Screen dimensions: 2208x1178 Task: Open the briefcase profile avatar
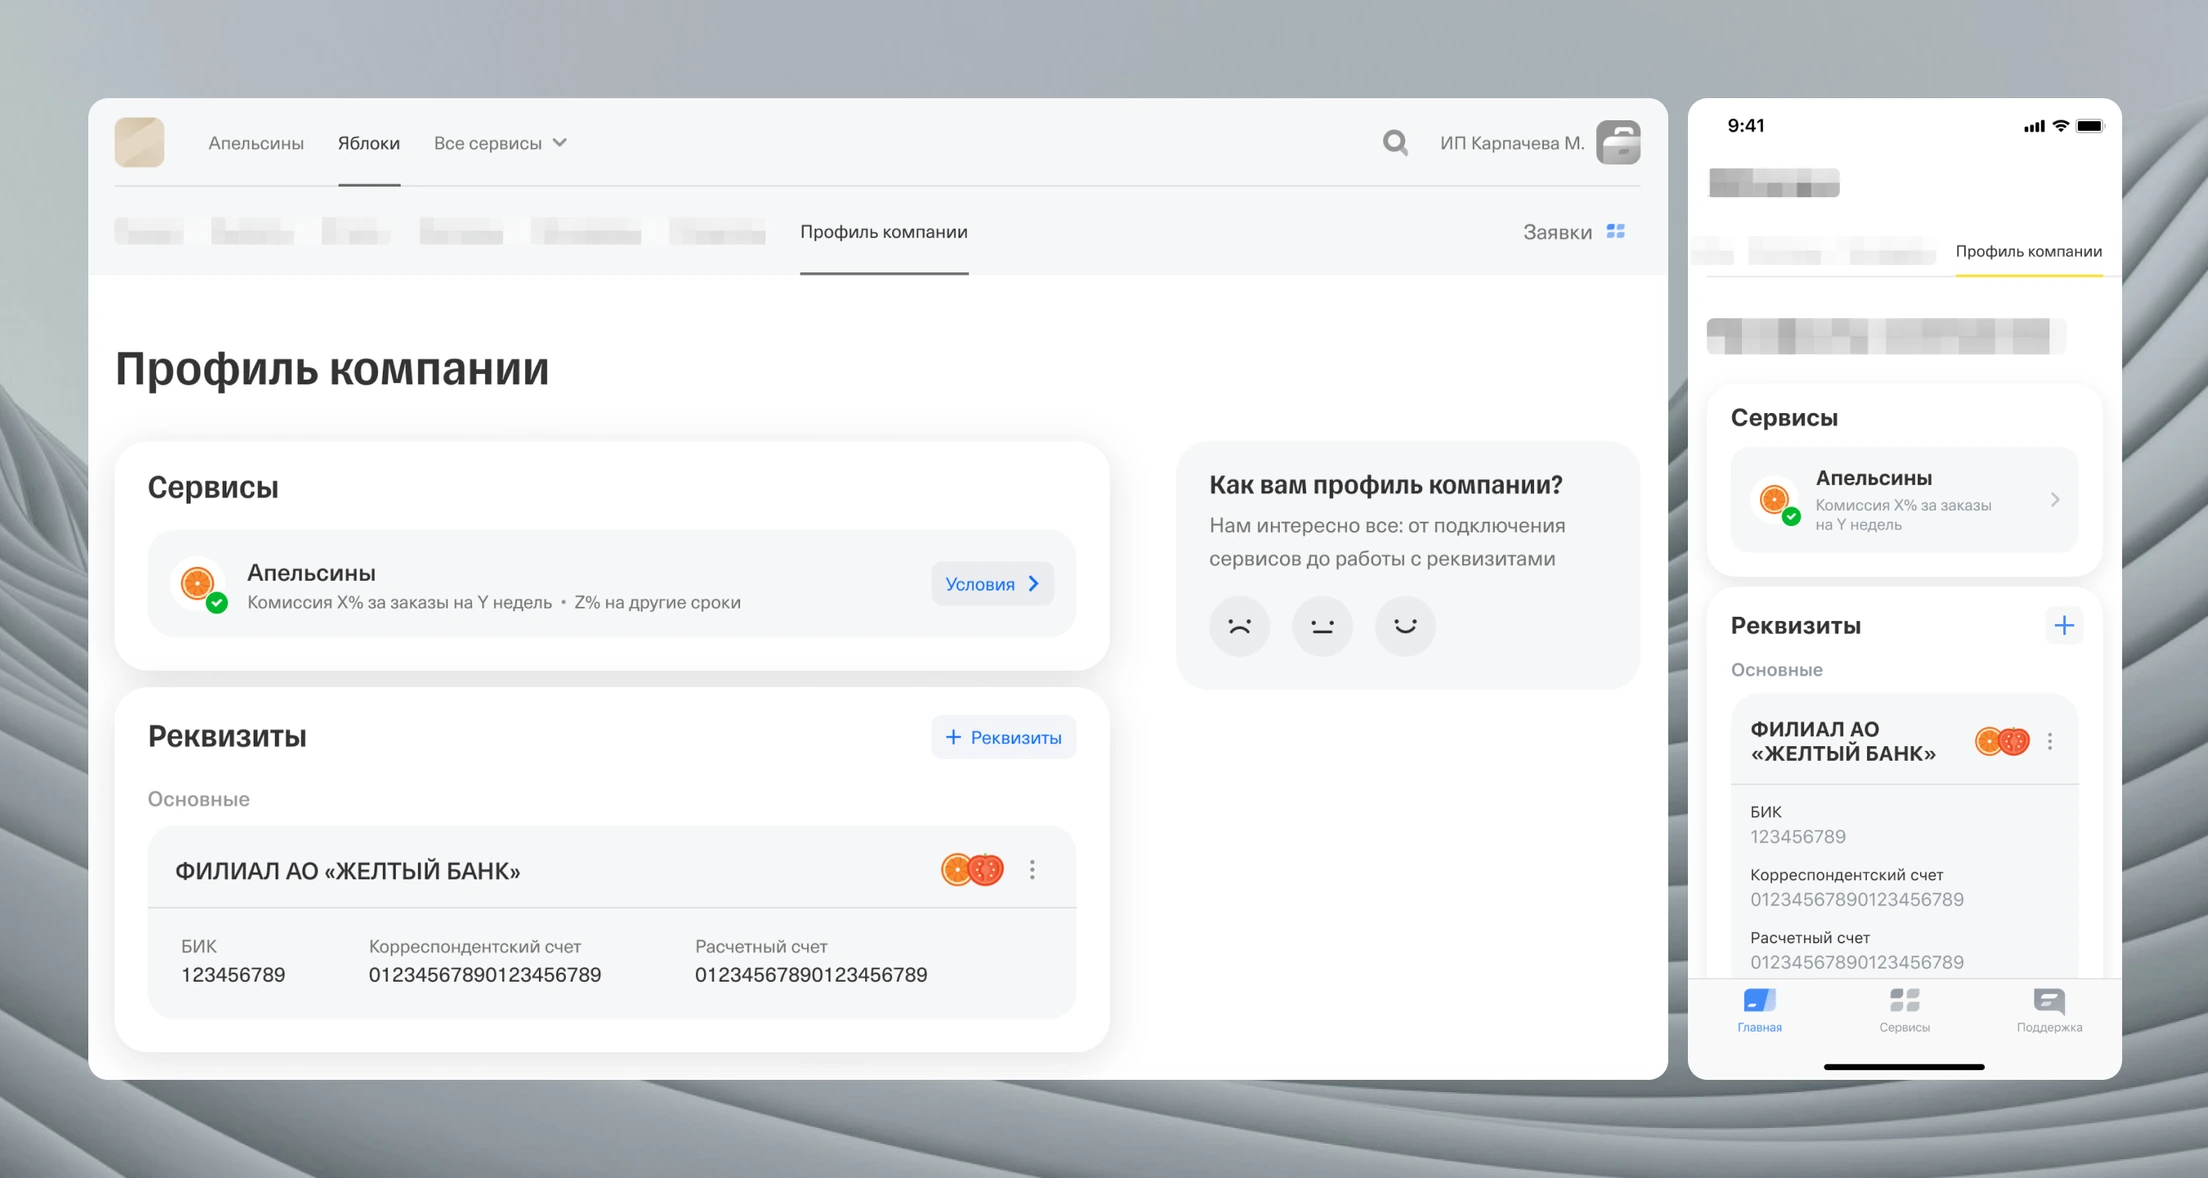pos(1618,142)
